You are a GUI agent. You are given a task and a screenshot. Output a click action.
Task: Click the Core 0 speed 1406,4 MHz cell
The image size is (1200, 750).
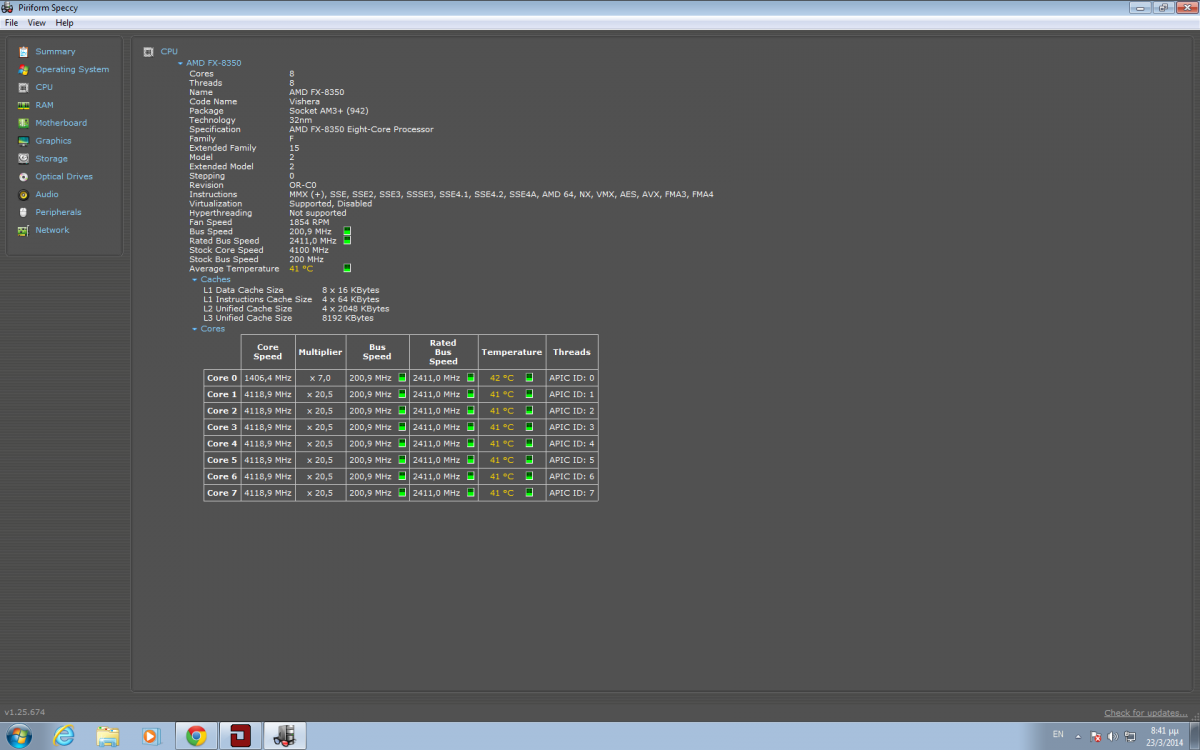(268, 378)
